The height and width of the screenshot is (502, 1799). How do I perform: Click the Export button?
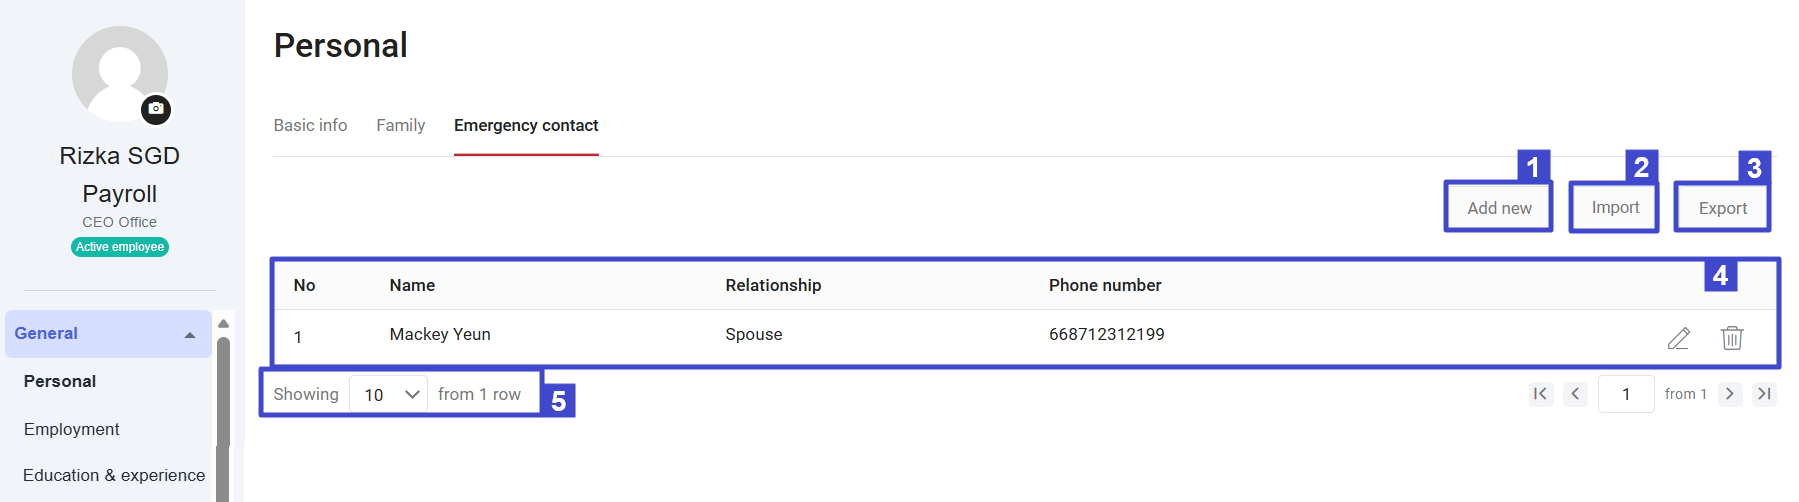tap(1723, 208)
